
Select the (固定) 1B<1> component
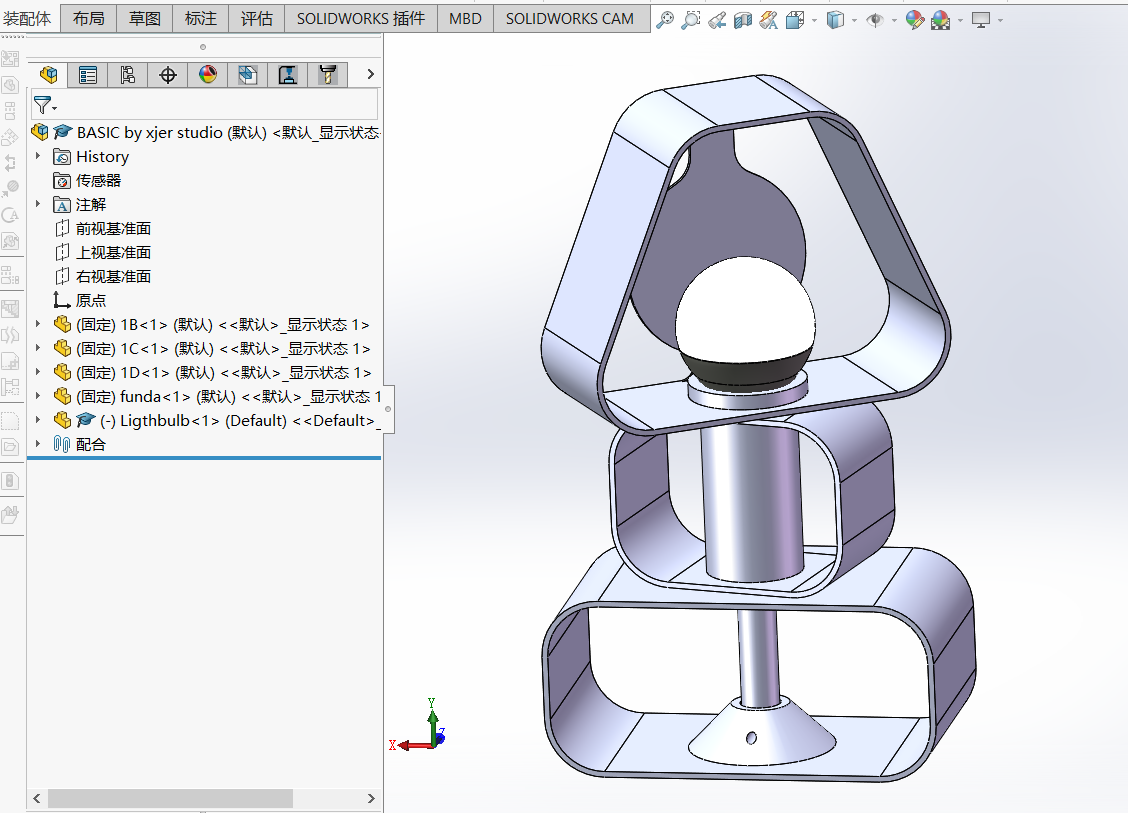tap(212, 324)
